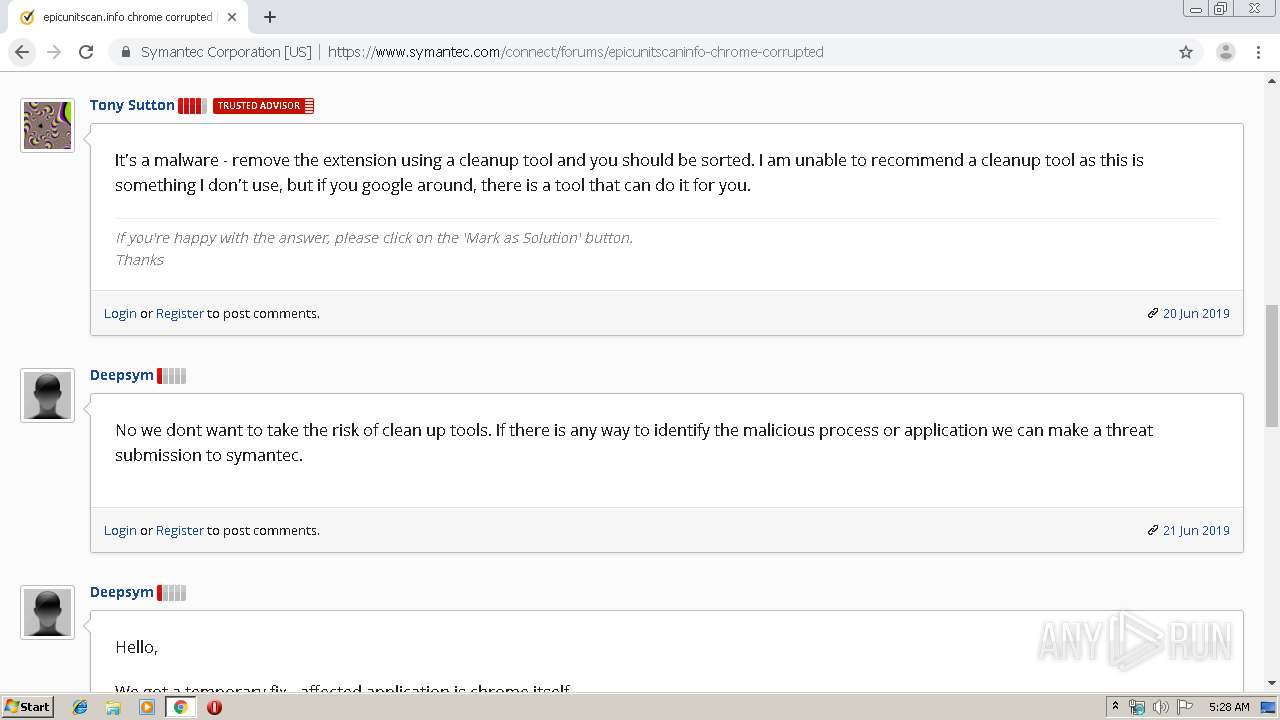
Task: Click the Trusted Advisor badge
Action: tap(264, 106)
